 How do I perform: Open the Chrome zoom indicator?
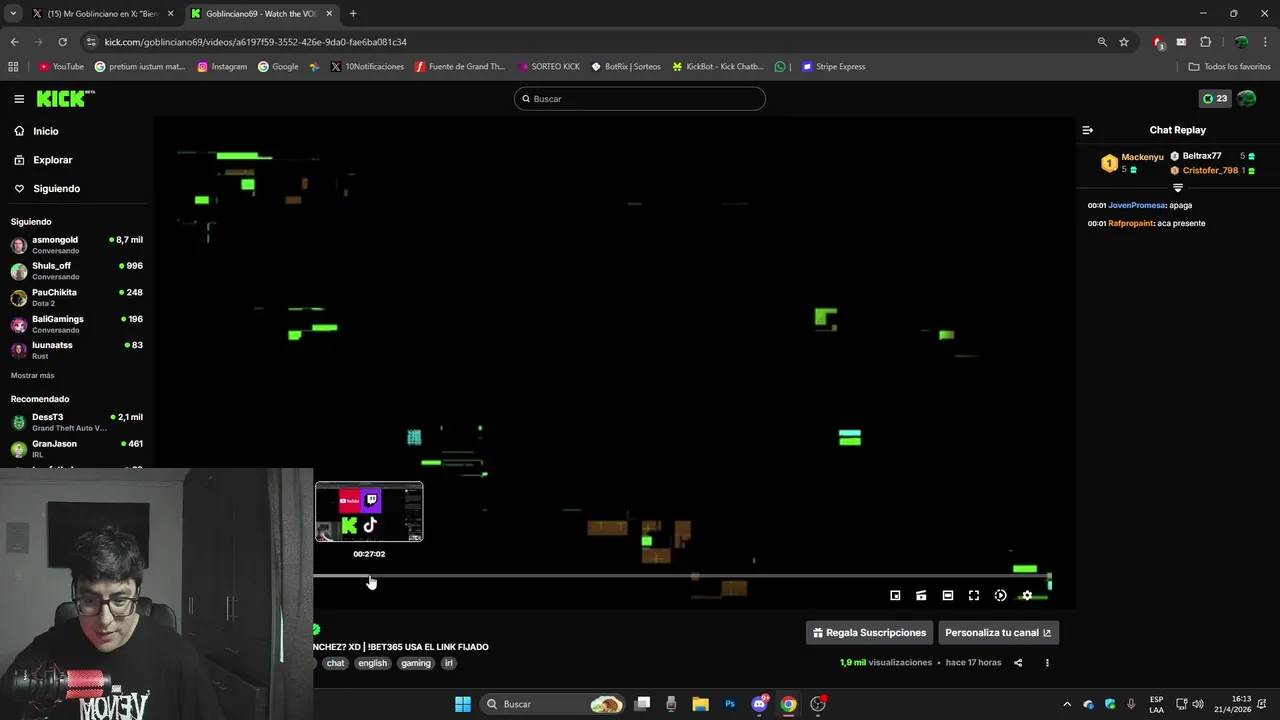1102,42
